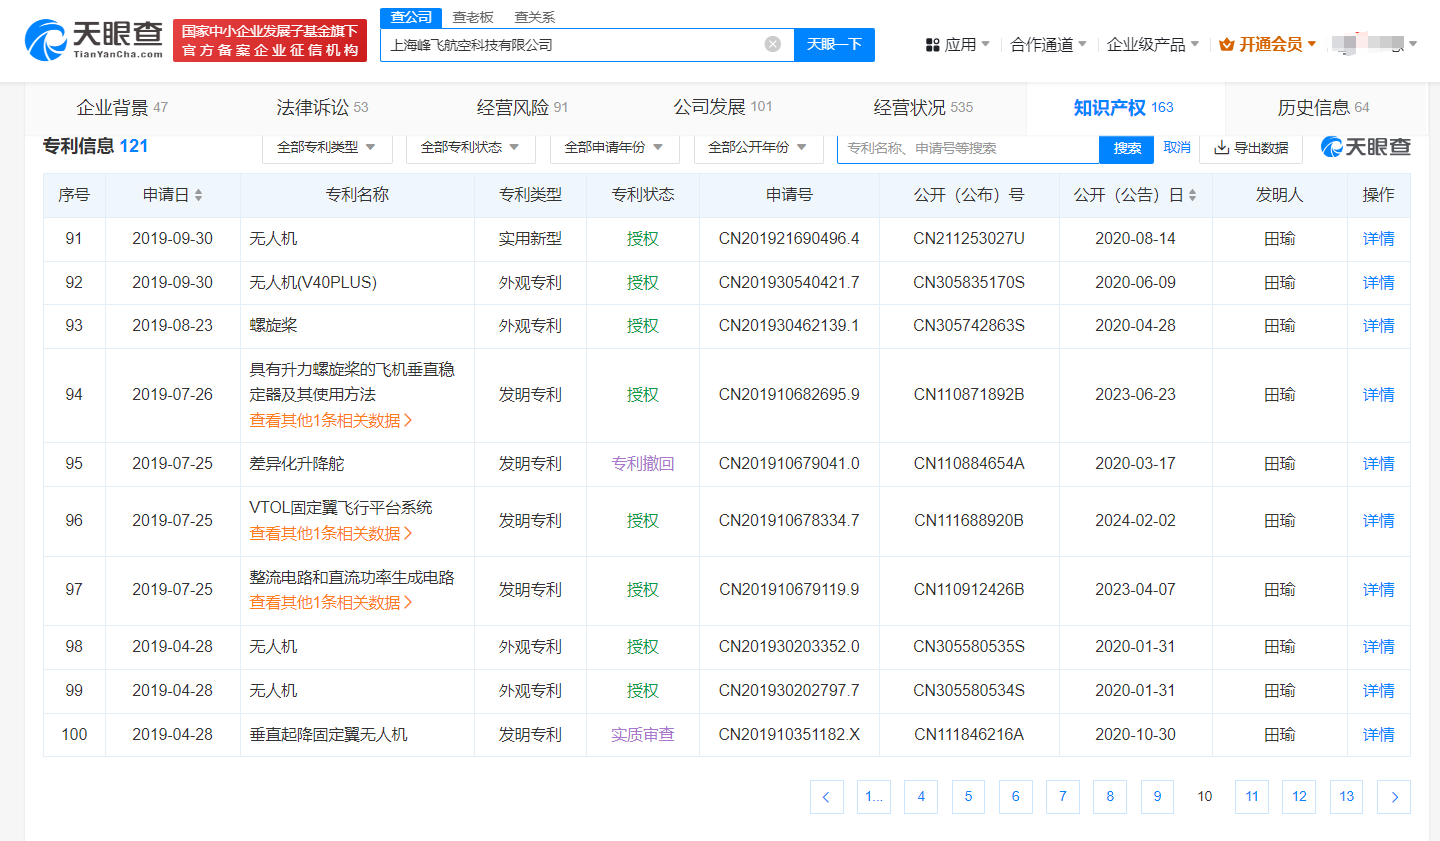The image size is (1440, 841).
Task: Click the 天眼一下 search button
Action: (x=834, y=44)
